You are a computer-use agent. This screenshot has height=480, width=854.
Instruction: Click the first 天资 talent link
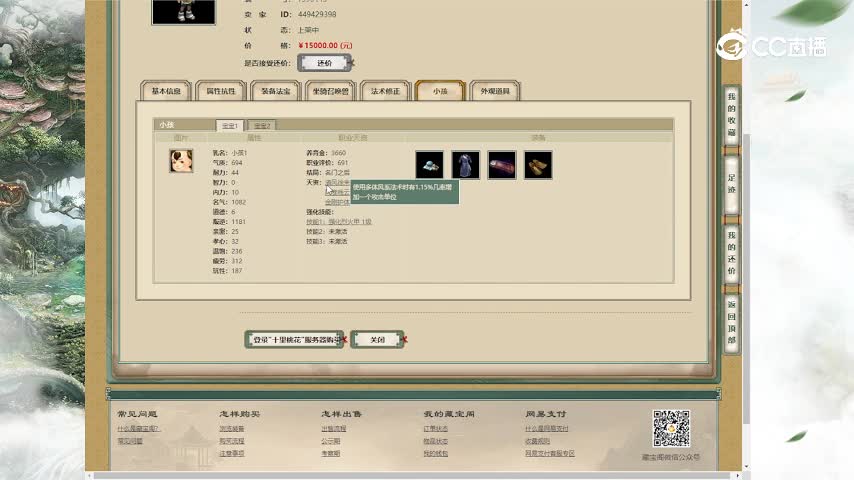pyautogui.click(x=337, y=183)
